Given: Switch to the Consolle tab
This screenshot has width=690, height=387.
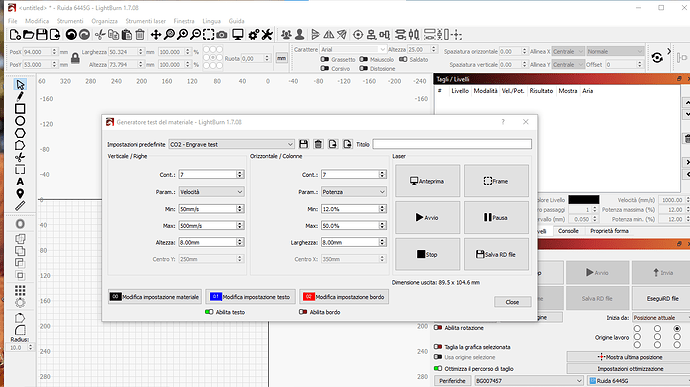Looking at the screenshot, I should tap(568, 231).
